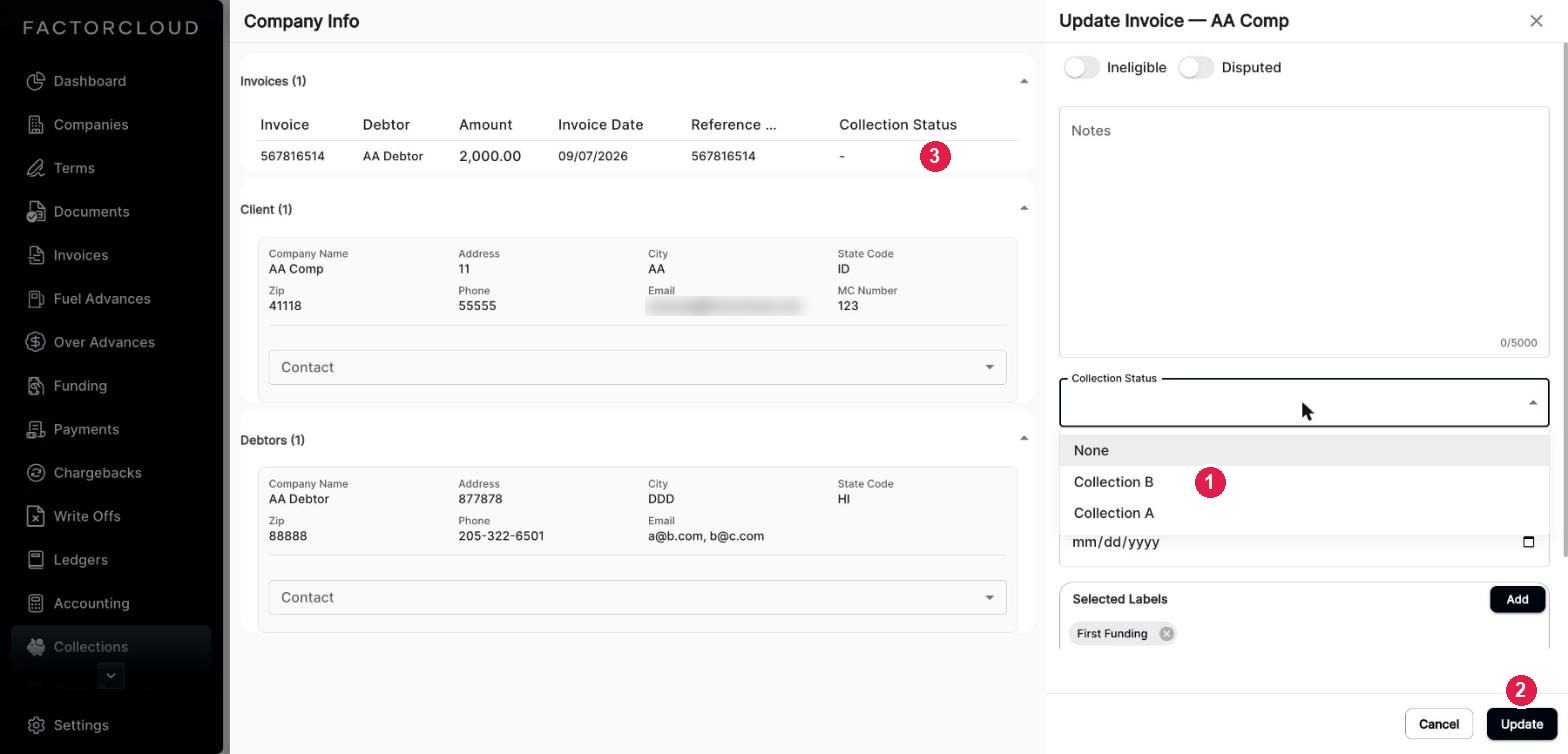The image size is (1568, 754).
Task: Open the Fuel Advances icon
Action: (36, 299)
